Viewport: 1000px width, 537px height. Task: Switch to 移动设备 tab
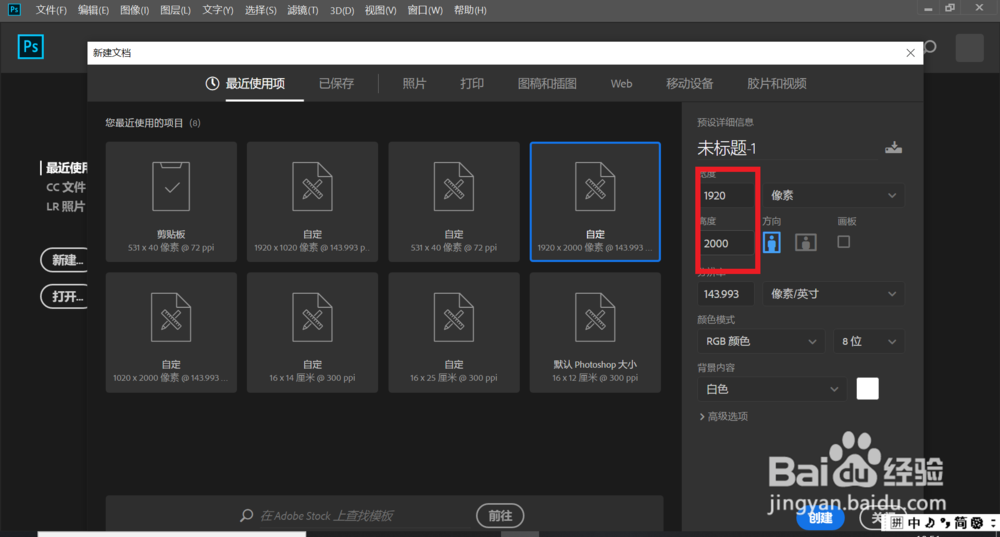(x=689, y=84)
